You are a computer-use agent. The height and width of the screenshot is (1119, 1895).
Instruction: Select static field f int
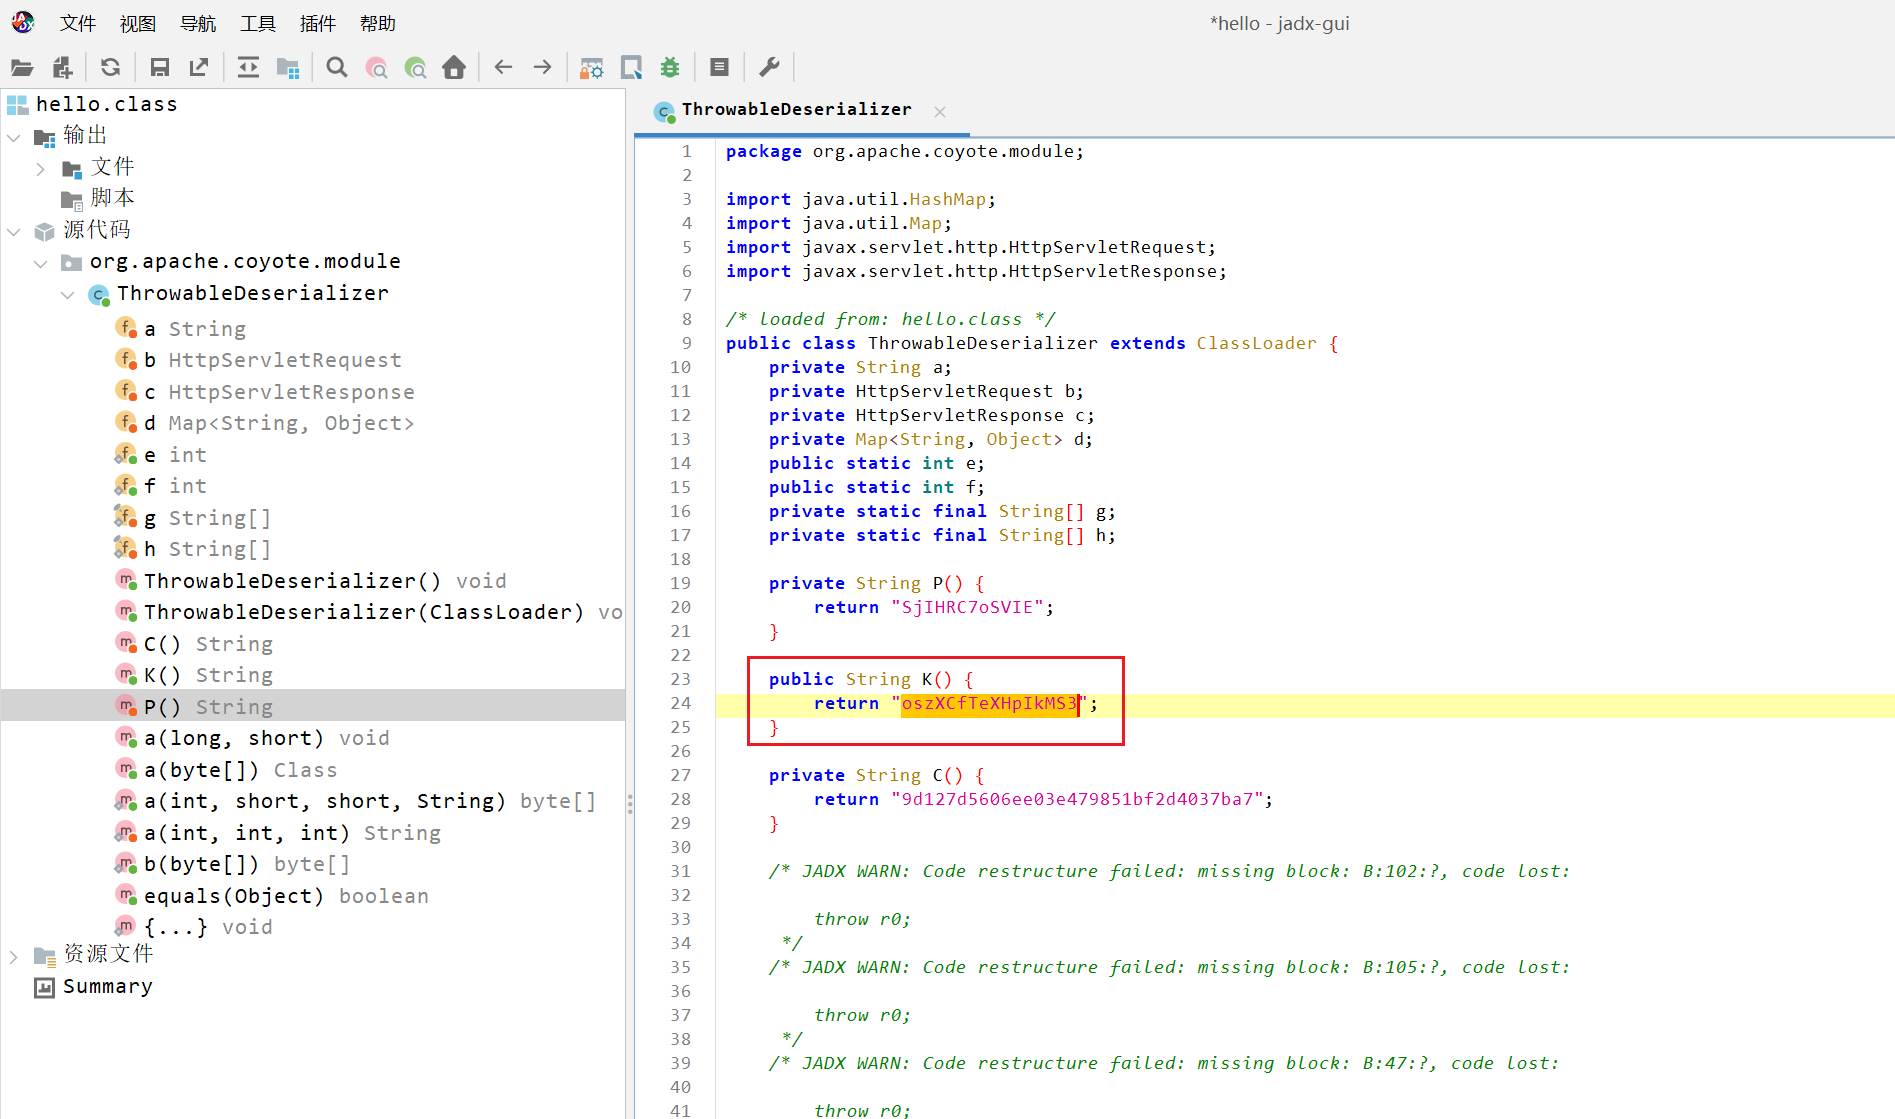click(175, 486)
